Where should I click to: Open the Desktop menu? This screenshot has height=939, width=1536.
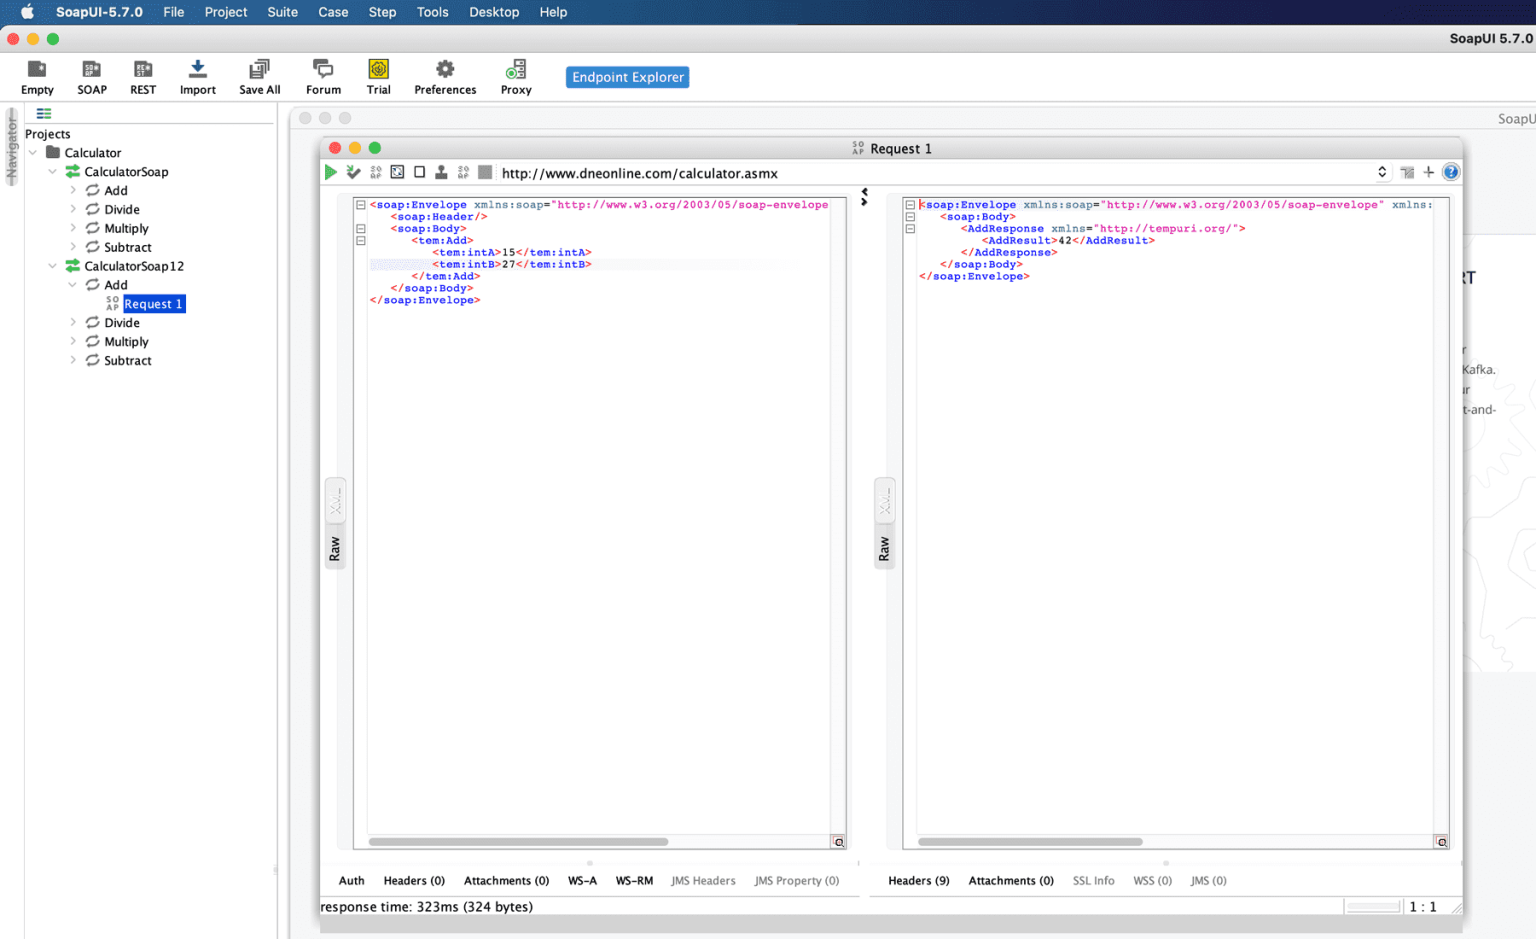click(494, 12)
